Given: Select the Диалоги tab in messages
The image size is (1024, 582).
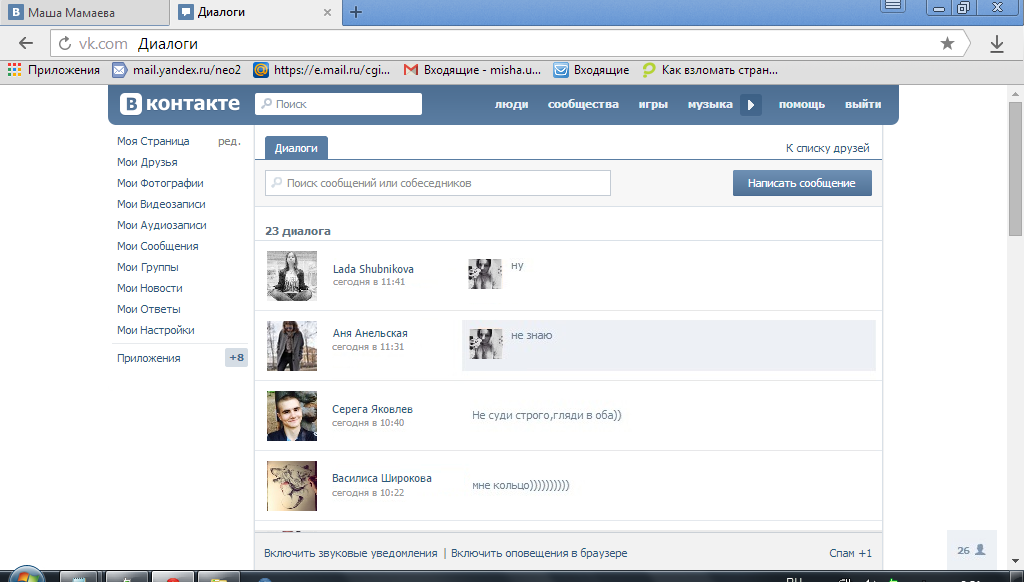Looking at the screenshot, I should tap(296, 148).
